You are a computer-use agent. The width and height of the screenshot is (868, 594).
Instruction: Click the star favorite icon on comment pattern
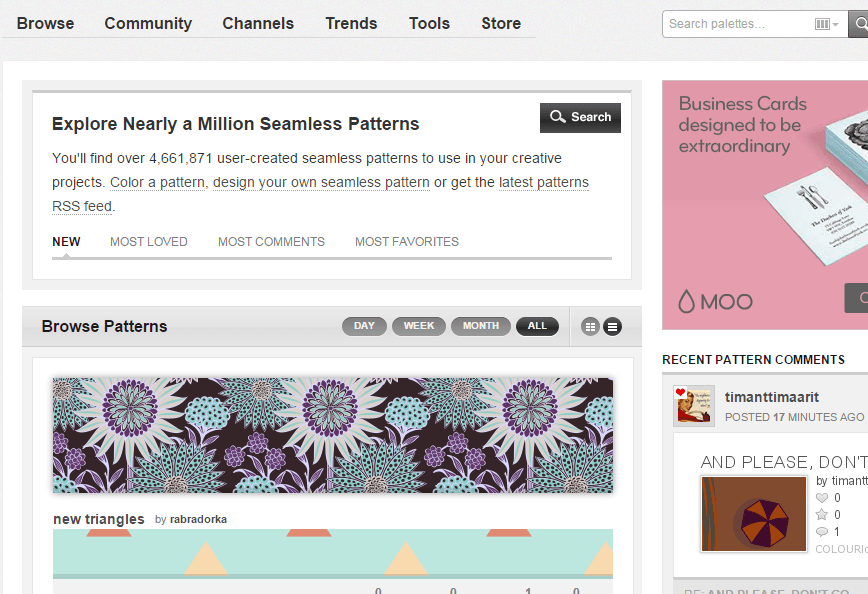[822, 515]
